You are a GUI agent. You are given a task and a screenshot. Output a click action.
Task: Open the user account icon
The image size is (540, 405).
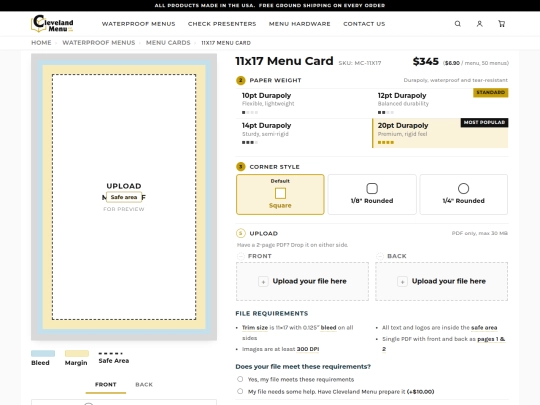479,24
